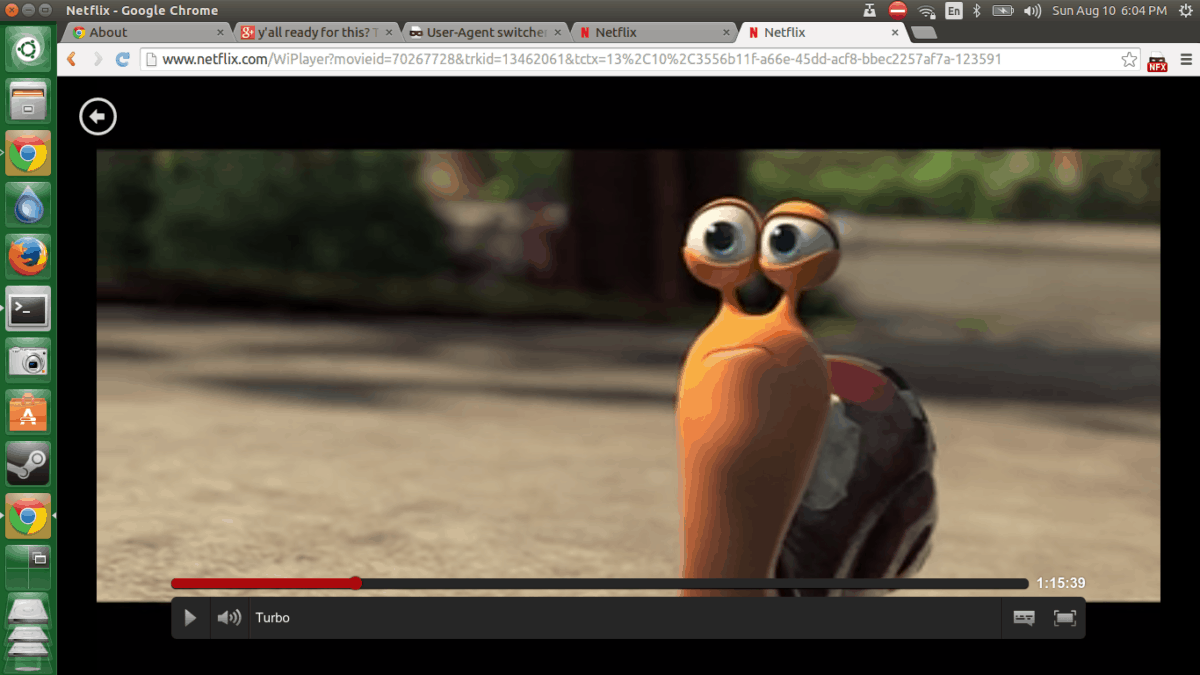Toggle fullscreen video mode
1200x675 pixels.
point(1065,618)
